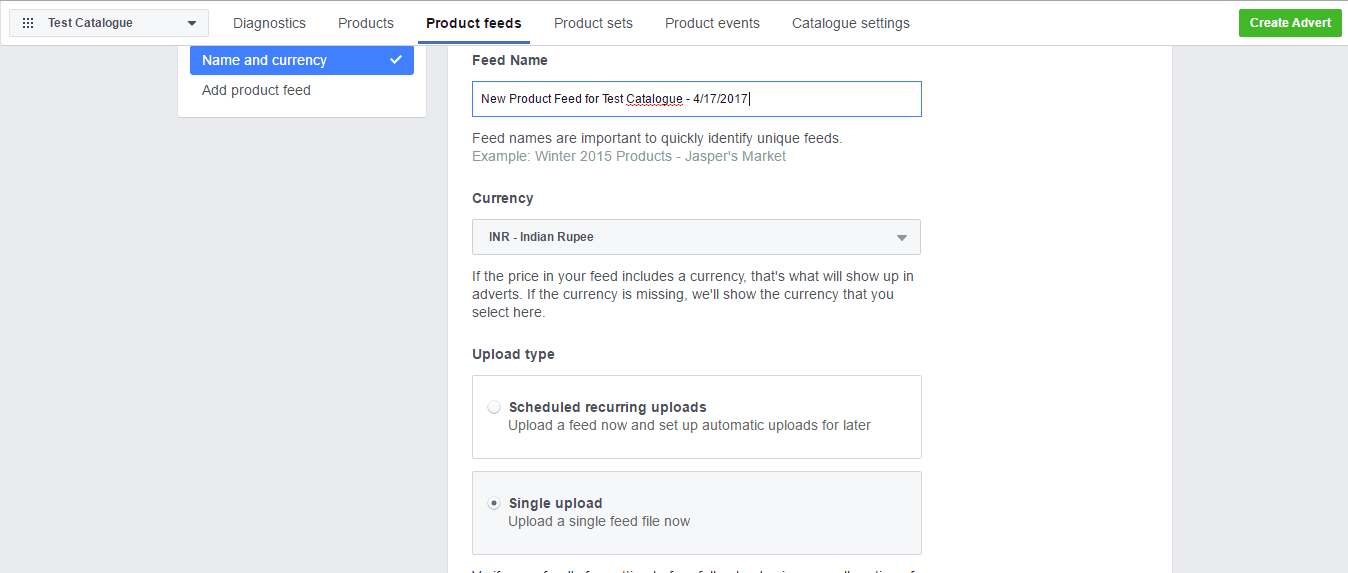1348x573 pixels.
Task: Click into the Feed Name text field
Action: (696, 99)
